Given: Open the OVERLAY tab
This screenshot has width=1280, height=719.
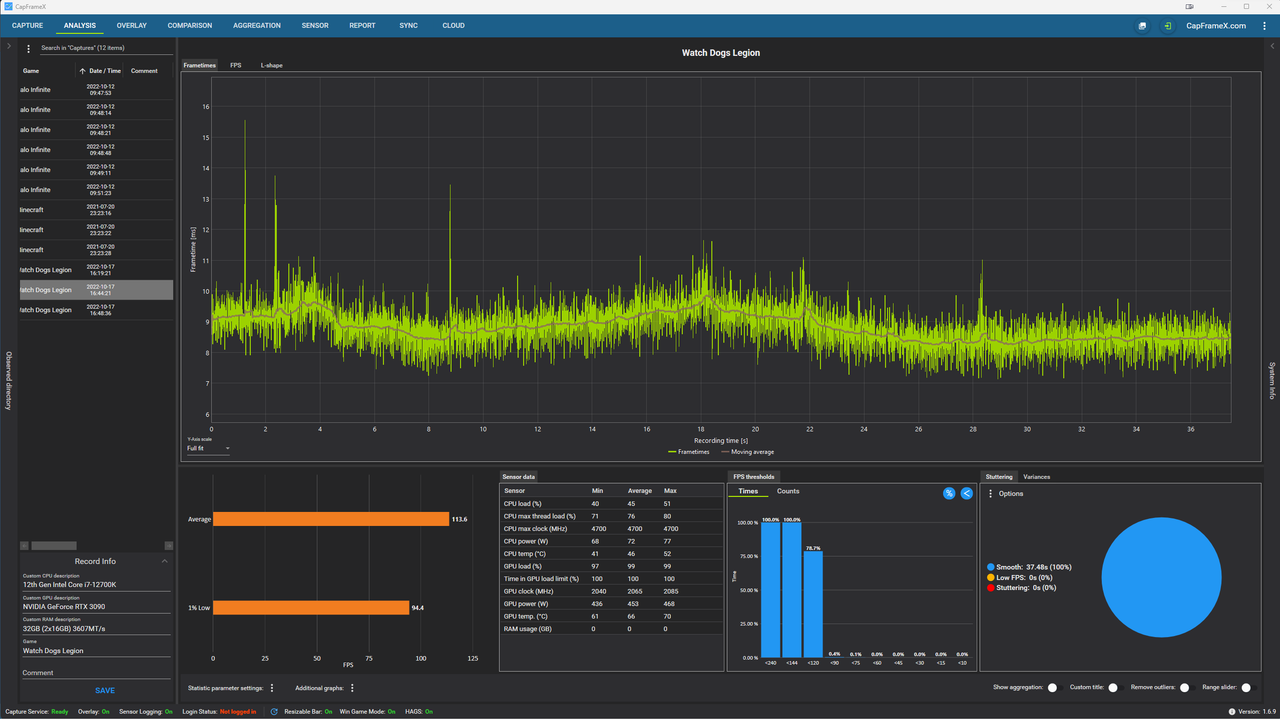Looking at the screenshot, I should coord(131,26).
